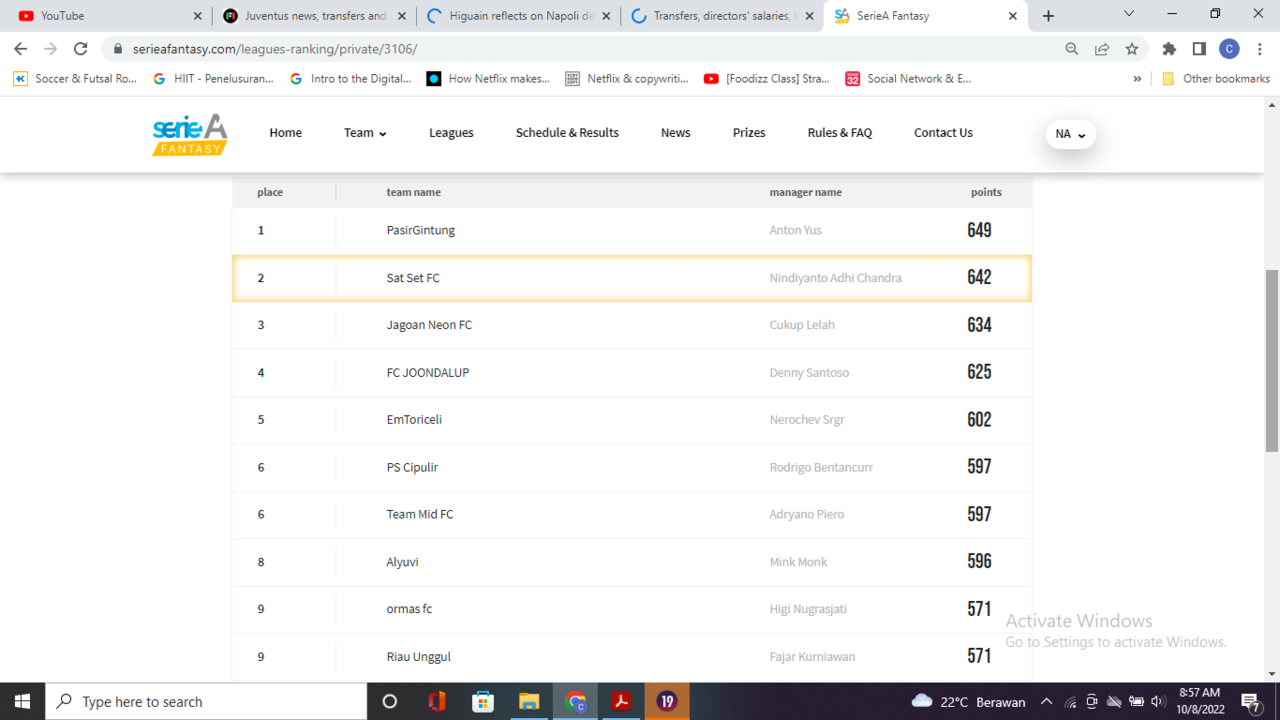Image resolution: width=1280 pixels, height=720 pixels.
Task: Click the volume speaker tray icon
Action: coord(1158,702)
